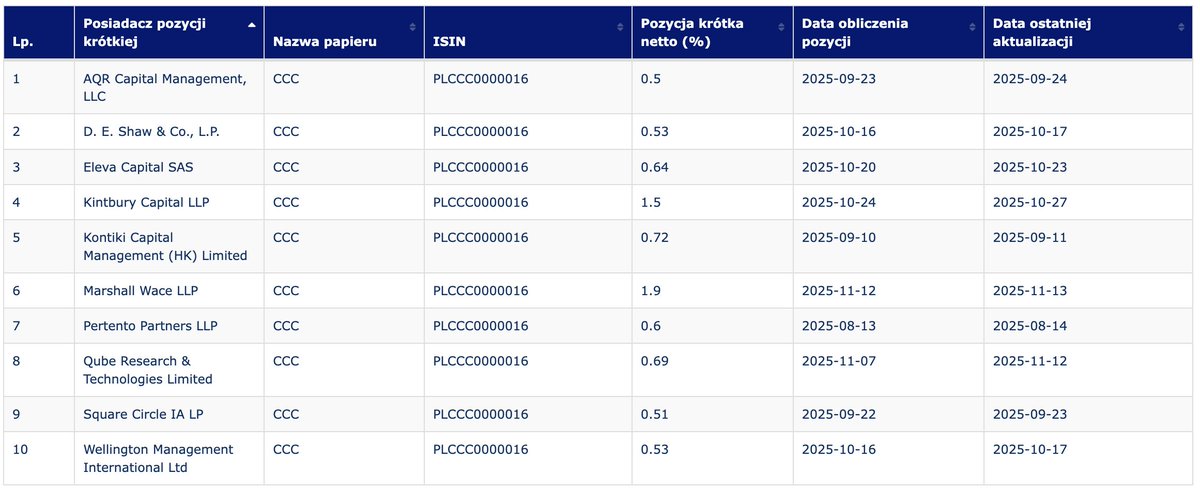Viewport: 1200px width, 489px height.
Task: Click net short value 1.9
Action: (x=651, y=290)
